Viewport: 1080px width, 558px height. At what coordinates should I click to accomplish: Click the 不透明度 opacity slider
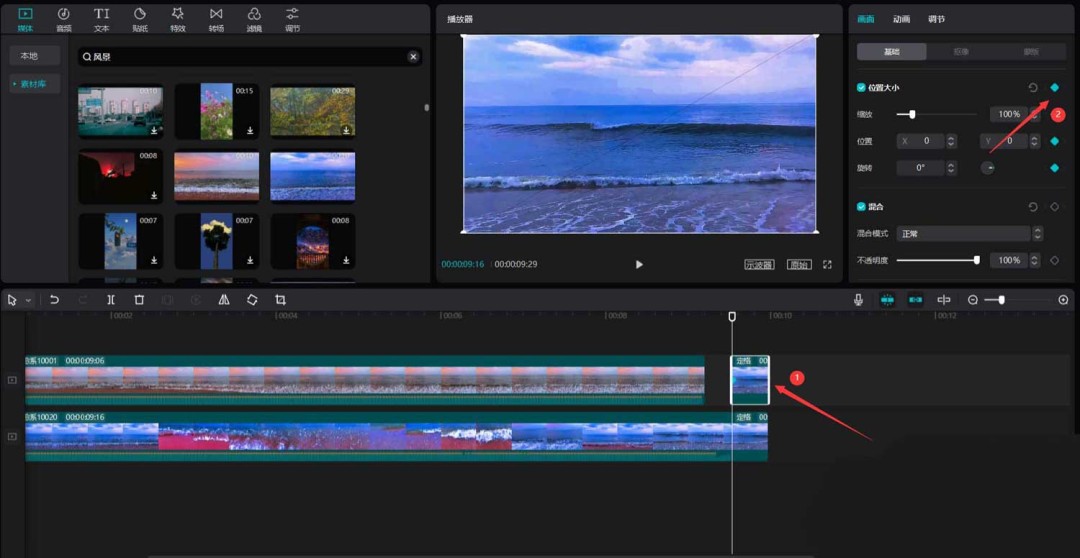[936, 260]
